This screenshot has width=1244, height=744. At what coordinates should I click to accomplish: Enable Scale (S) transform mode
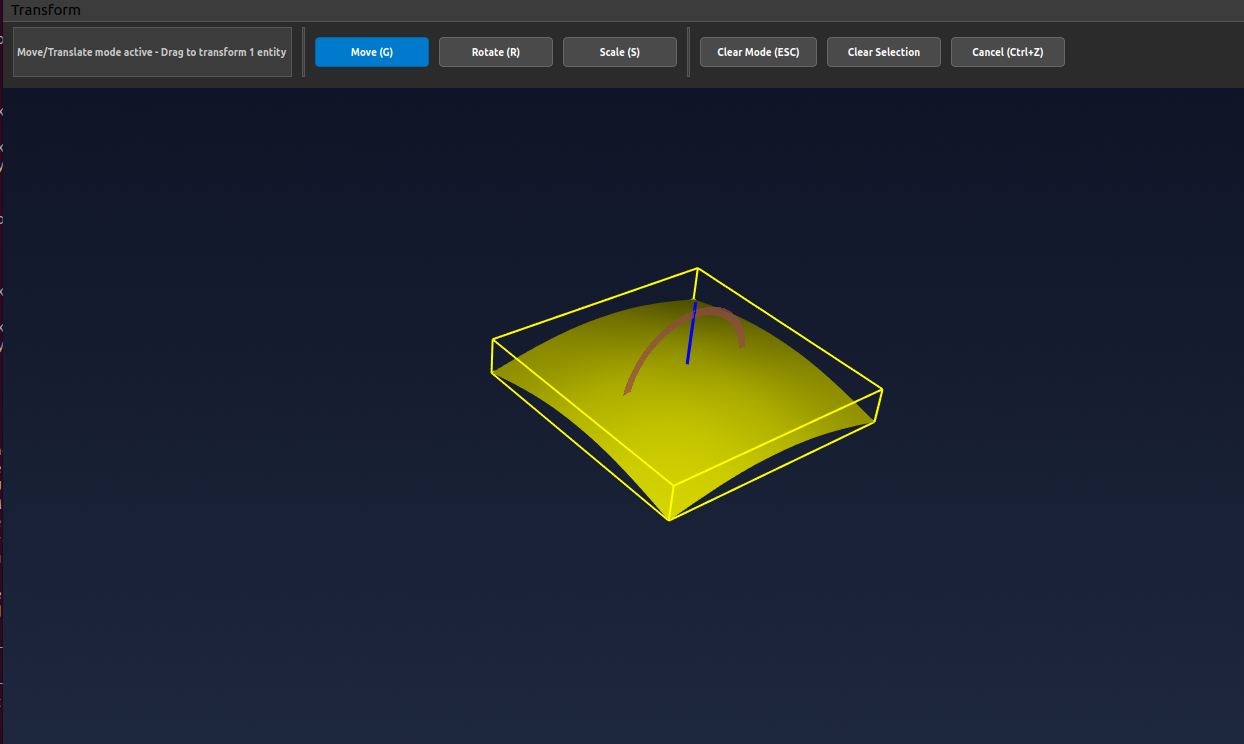[x=619, y=52]
